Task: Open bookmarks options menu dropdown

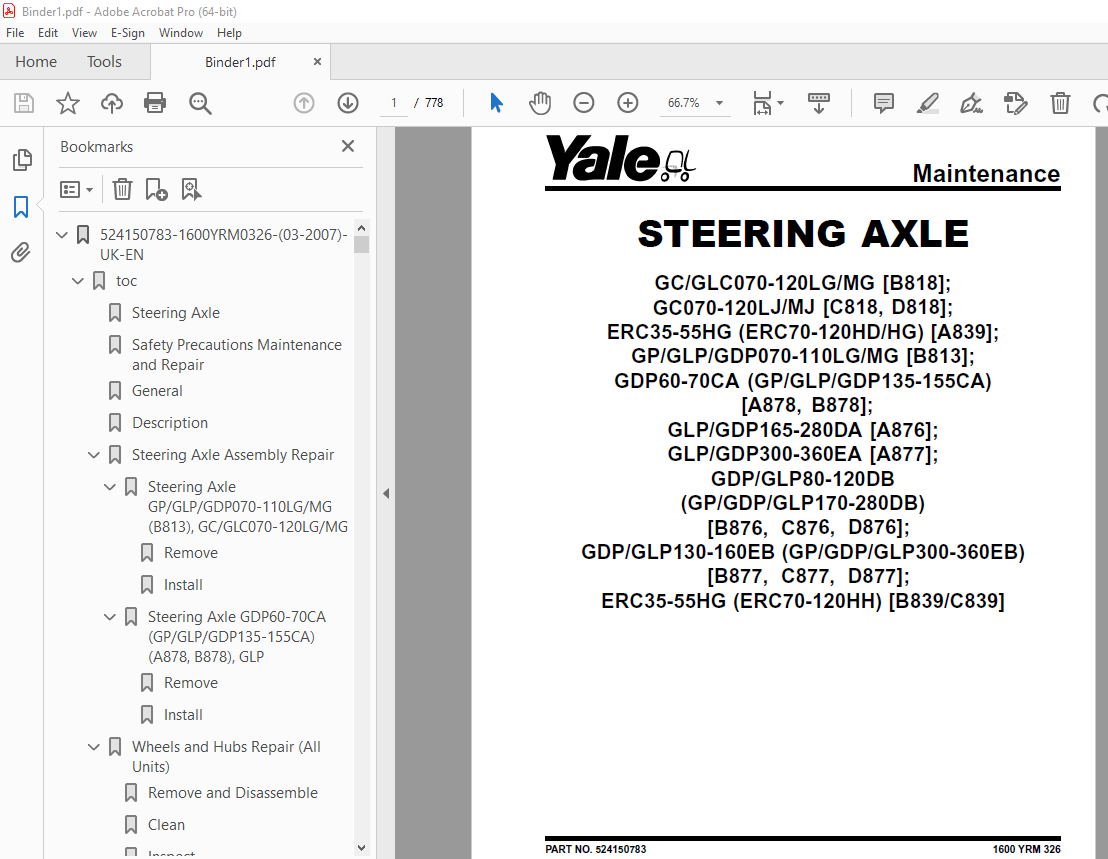Action: 76,189
